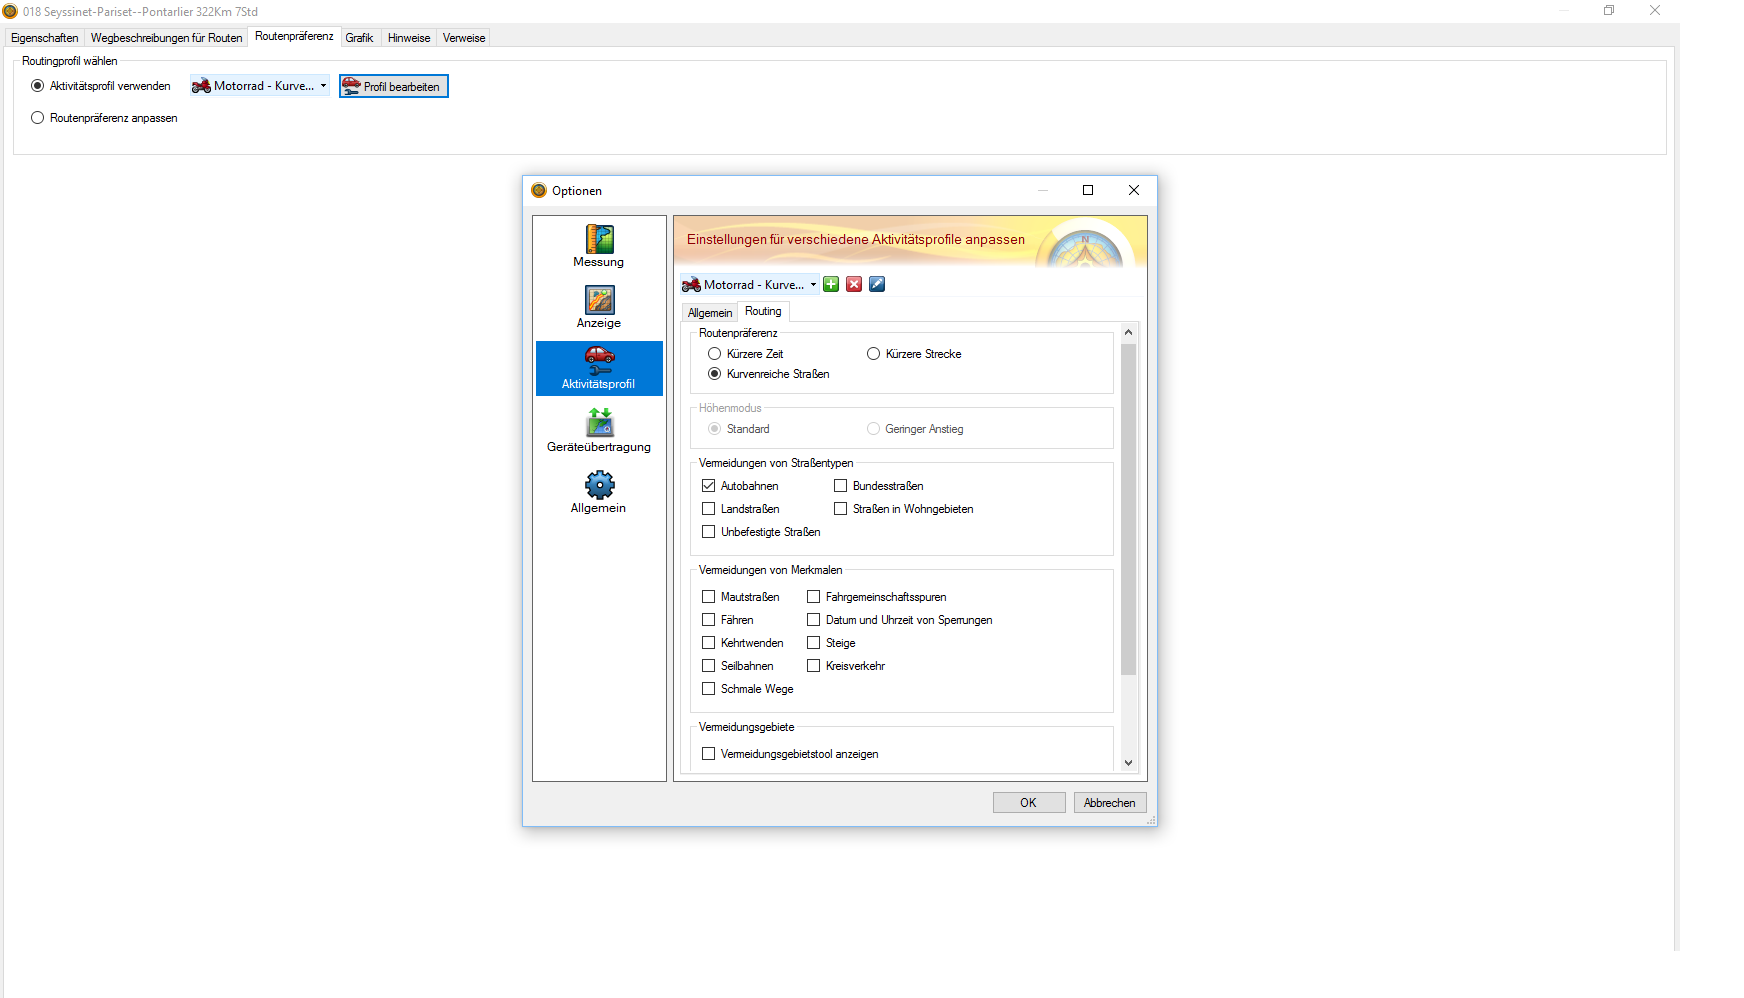
Task: Switch to the Allgemein tab in dialog
Action: pos(710,313)
